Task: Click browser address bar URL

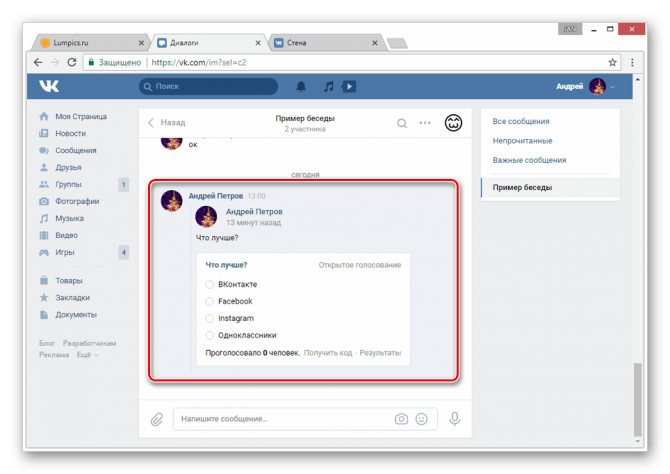Action: pos(199,62)
